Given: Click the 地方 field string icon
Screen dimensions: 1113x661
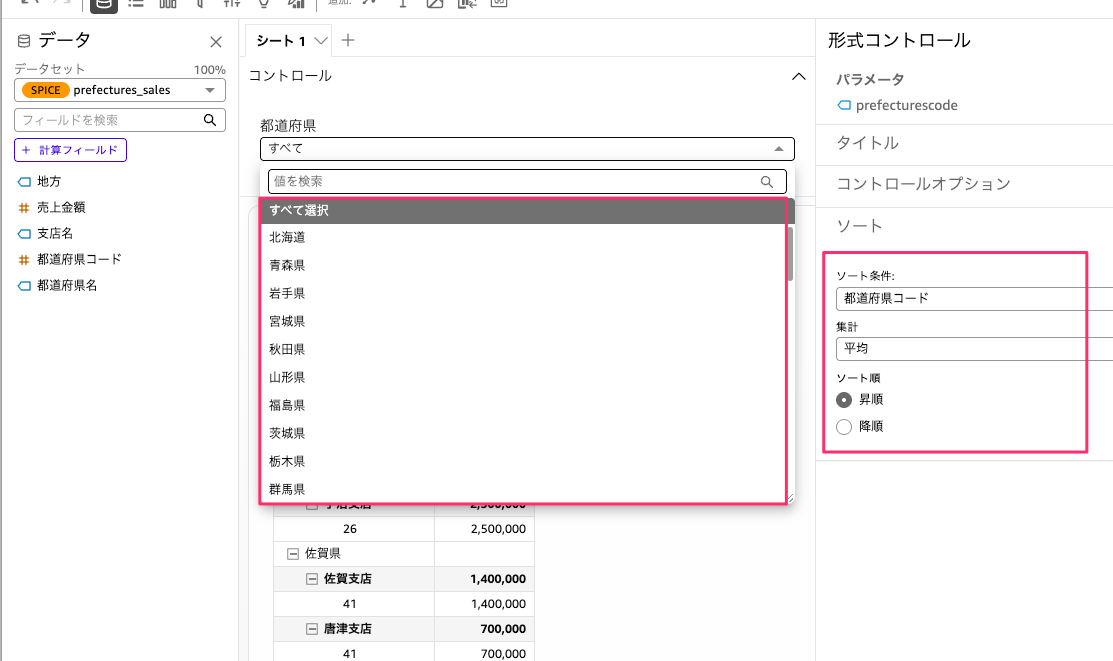Looking at the screenshot, I should point(24,182).
